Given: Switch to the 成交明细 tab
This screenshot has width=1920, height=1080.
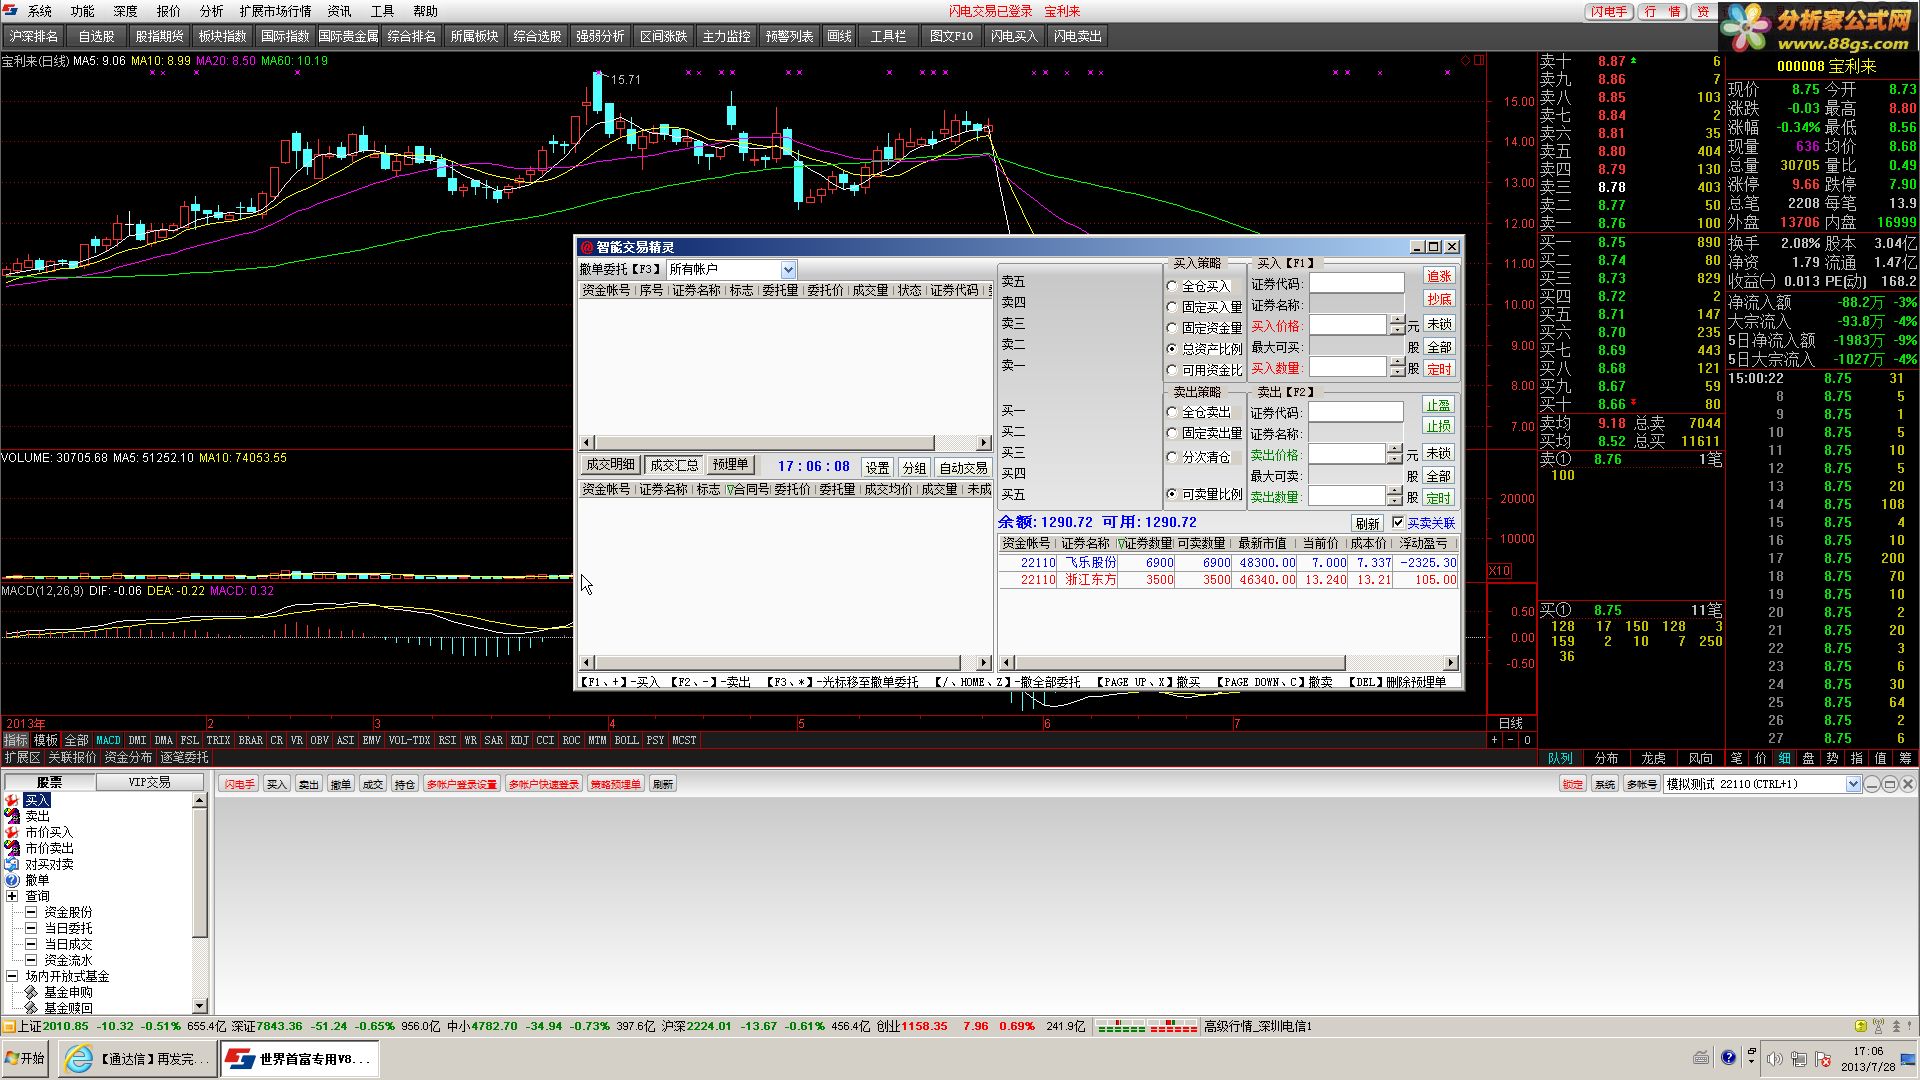Looking at the screenshot, I should [610, 465].
